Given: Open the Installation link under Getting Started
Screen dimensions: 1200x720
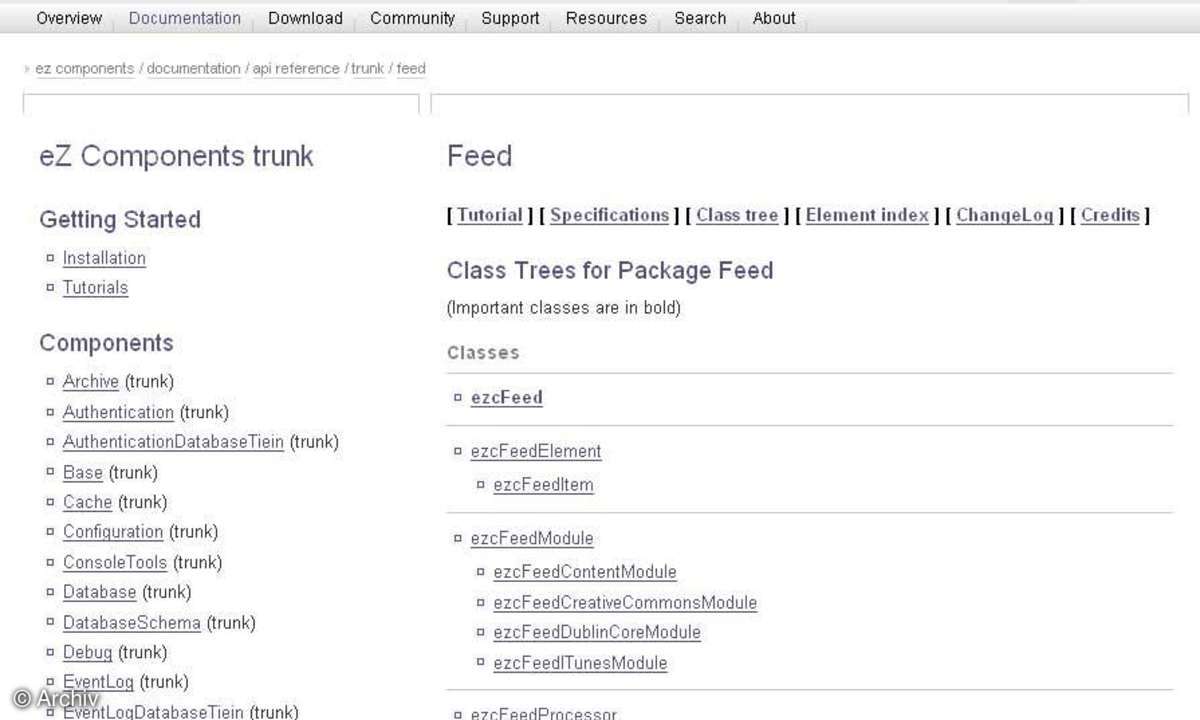Looking at the screenshot, I should (104, 258).
